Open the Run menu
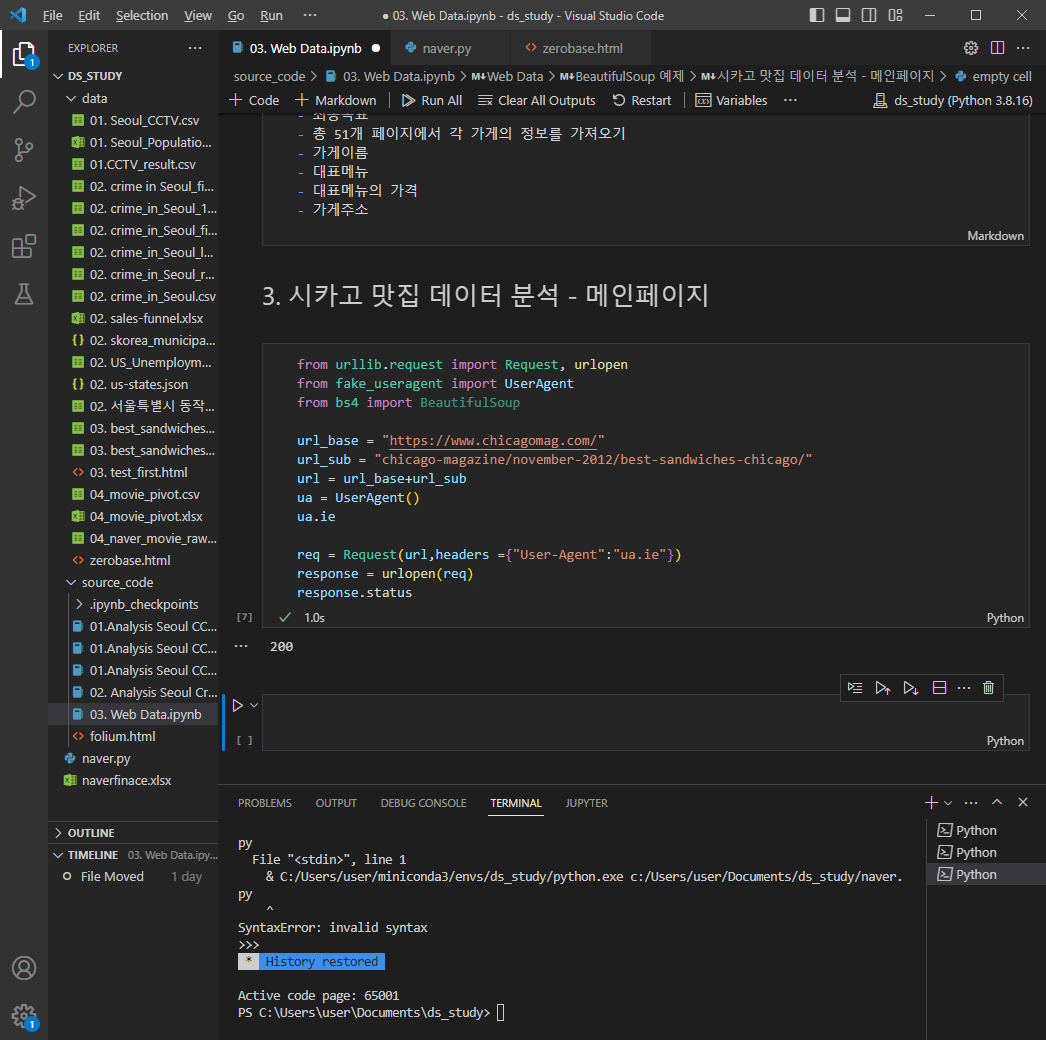Image resolution: width=1046 pixels, height=1040 pixels. tap(271, 15)
